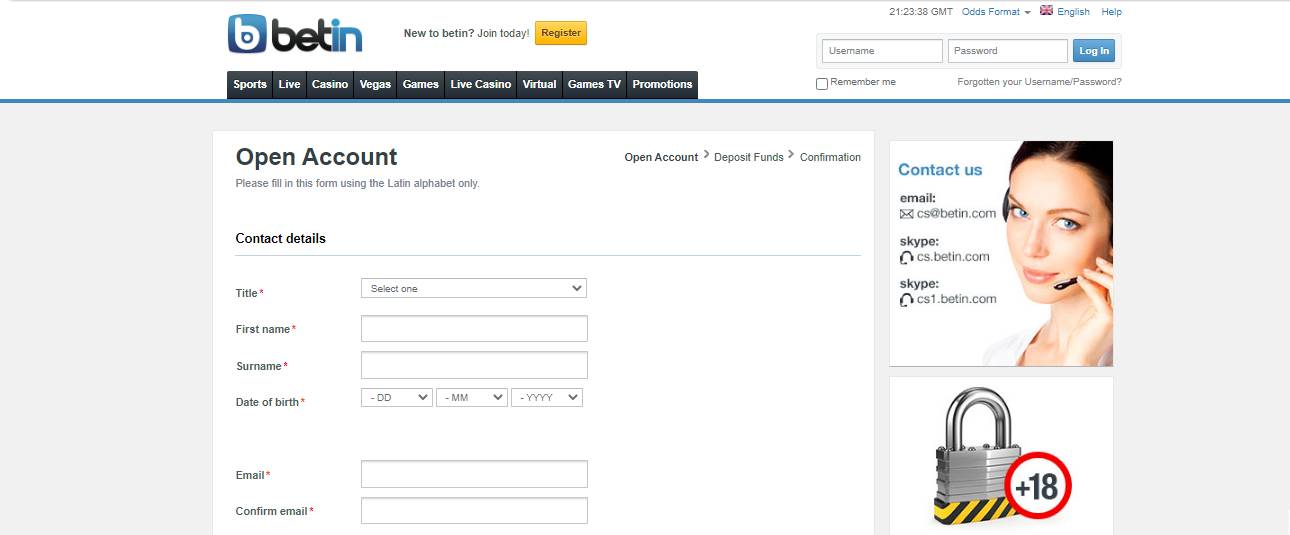Click the second skype headset icon

pyautogui.click(x=906, y=299)
